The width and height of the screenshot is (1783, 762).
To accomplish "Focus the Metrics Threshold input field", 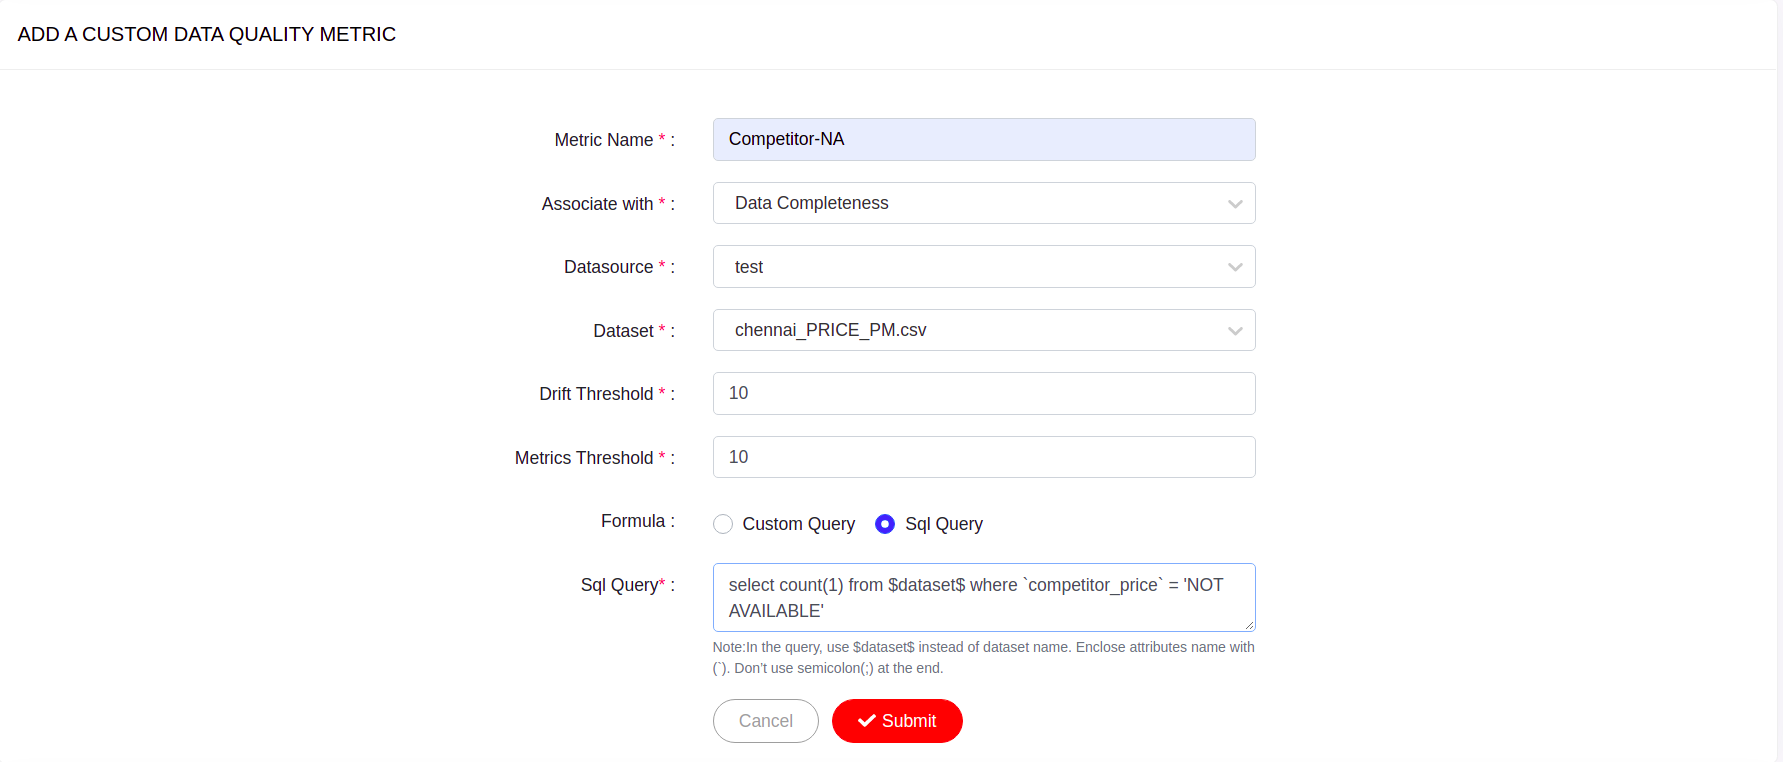I will (x=983, y=457).
